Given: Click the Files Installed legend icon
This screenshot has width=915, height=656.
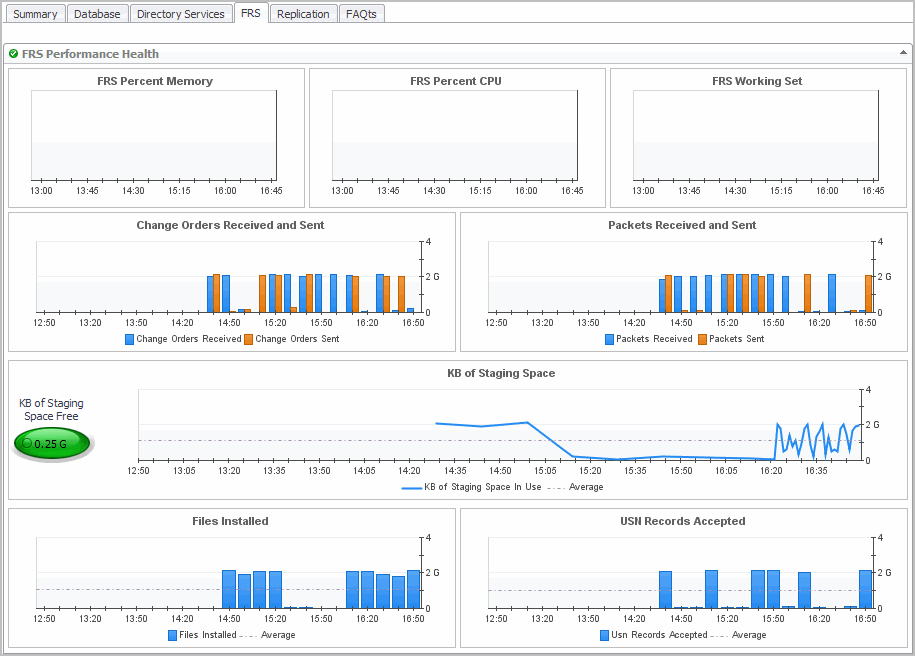Looking at the screenshot, I should point(173,635).
